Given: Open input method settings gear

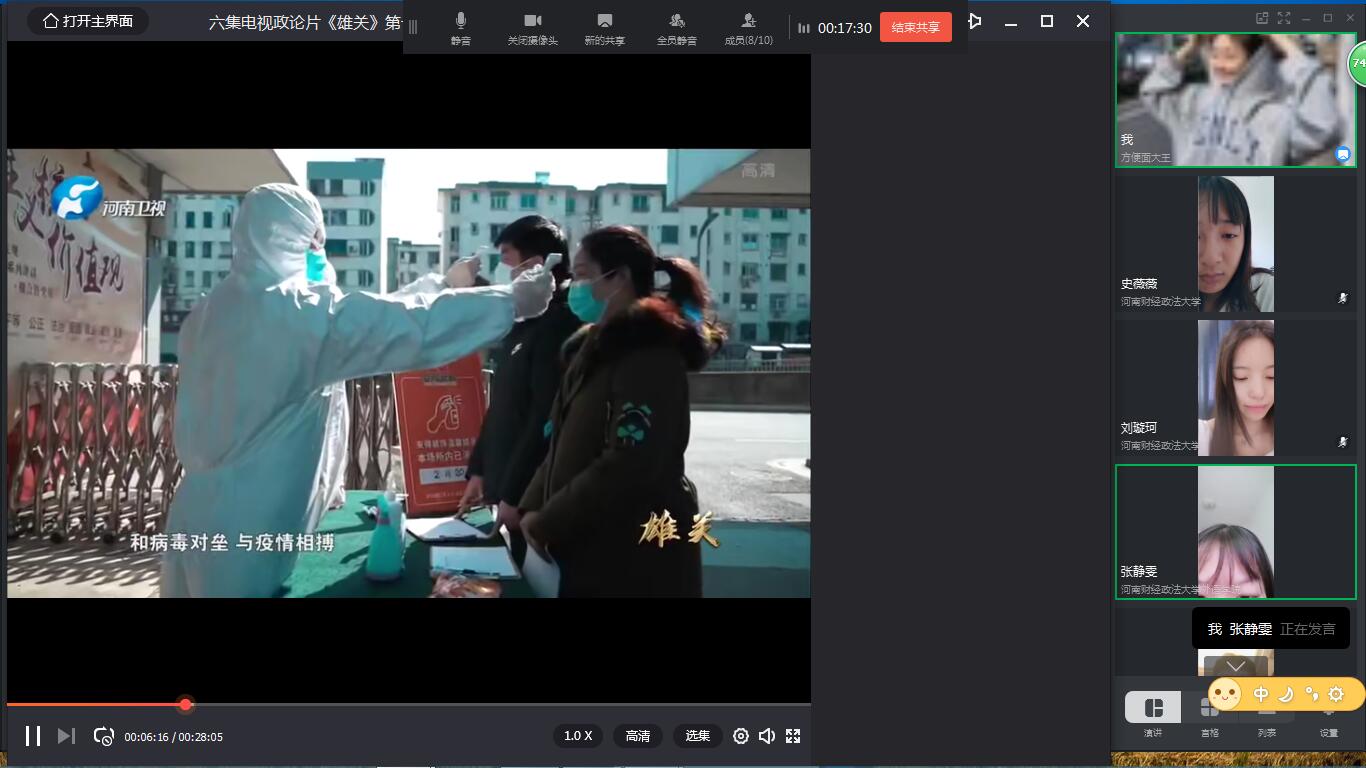Looking at the screenshot, I should click(x=1337, y=694).
